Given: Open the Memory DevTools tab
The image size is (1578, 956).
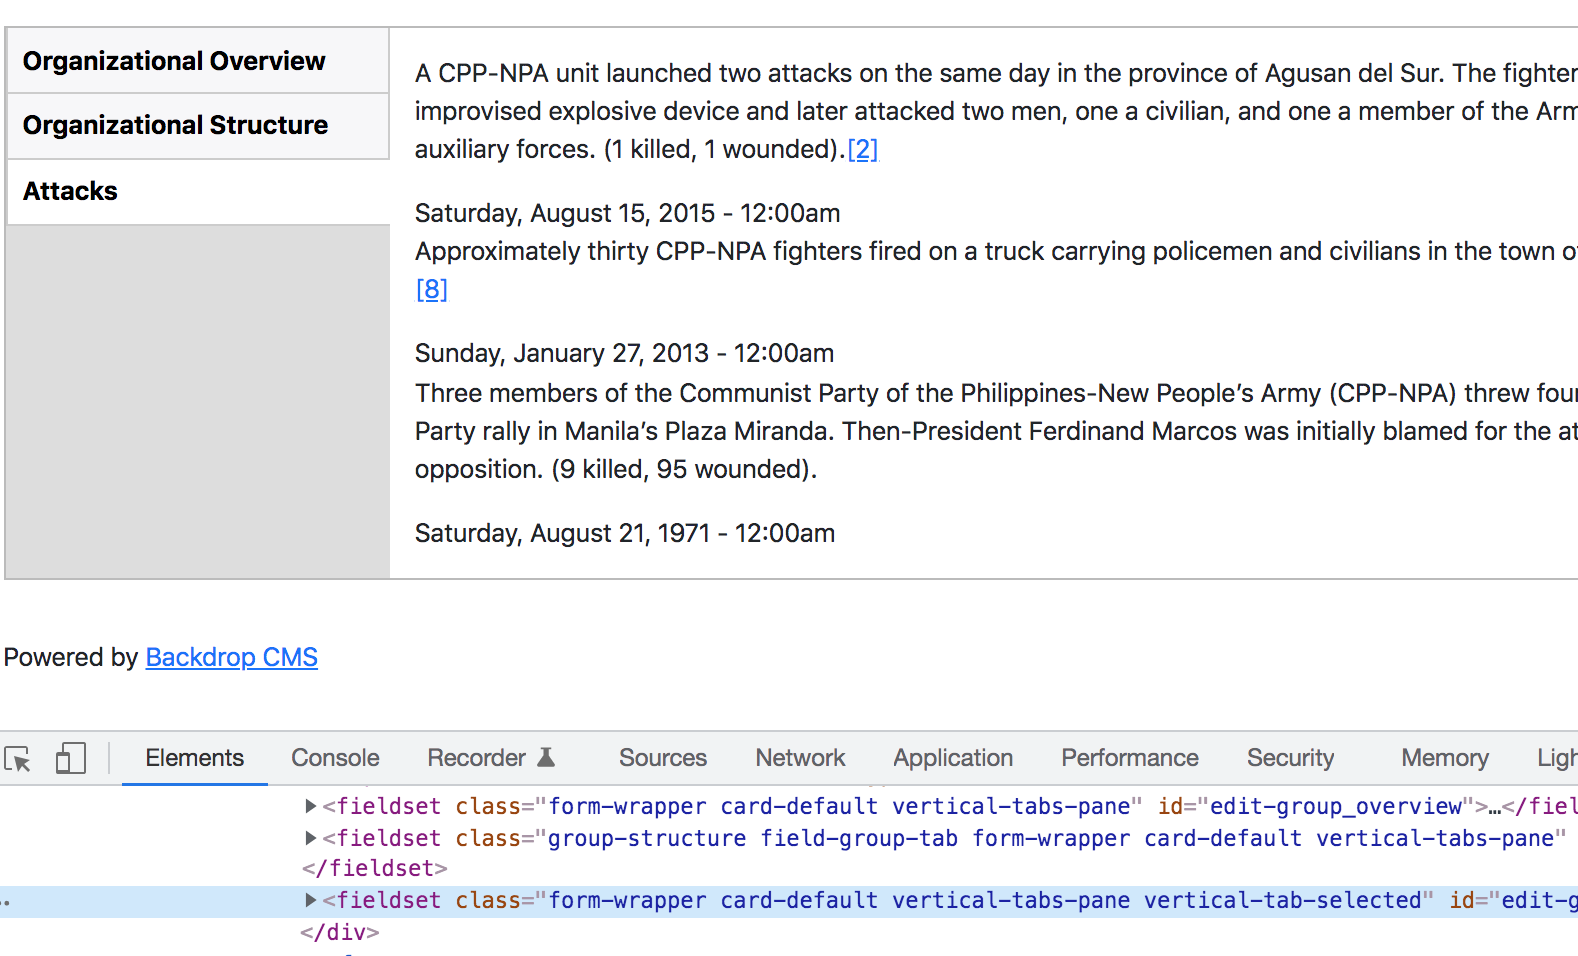Looking at the screenshot, I should tap(1444, 758).
